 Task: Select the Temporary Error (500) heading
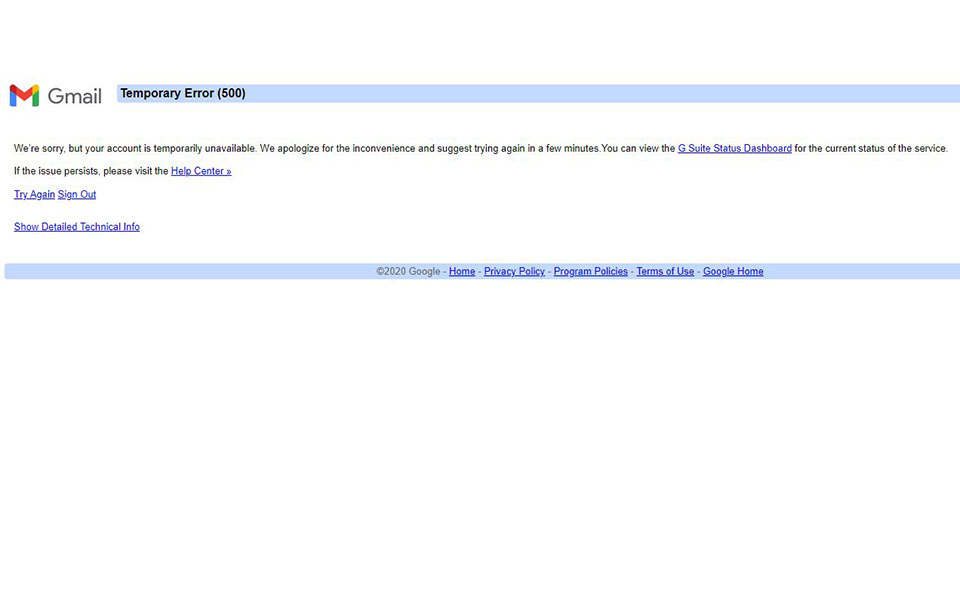(183, 94)
